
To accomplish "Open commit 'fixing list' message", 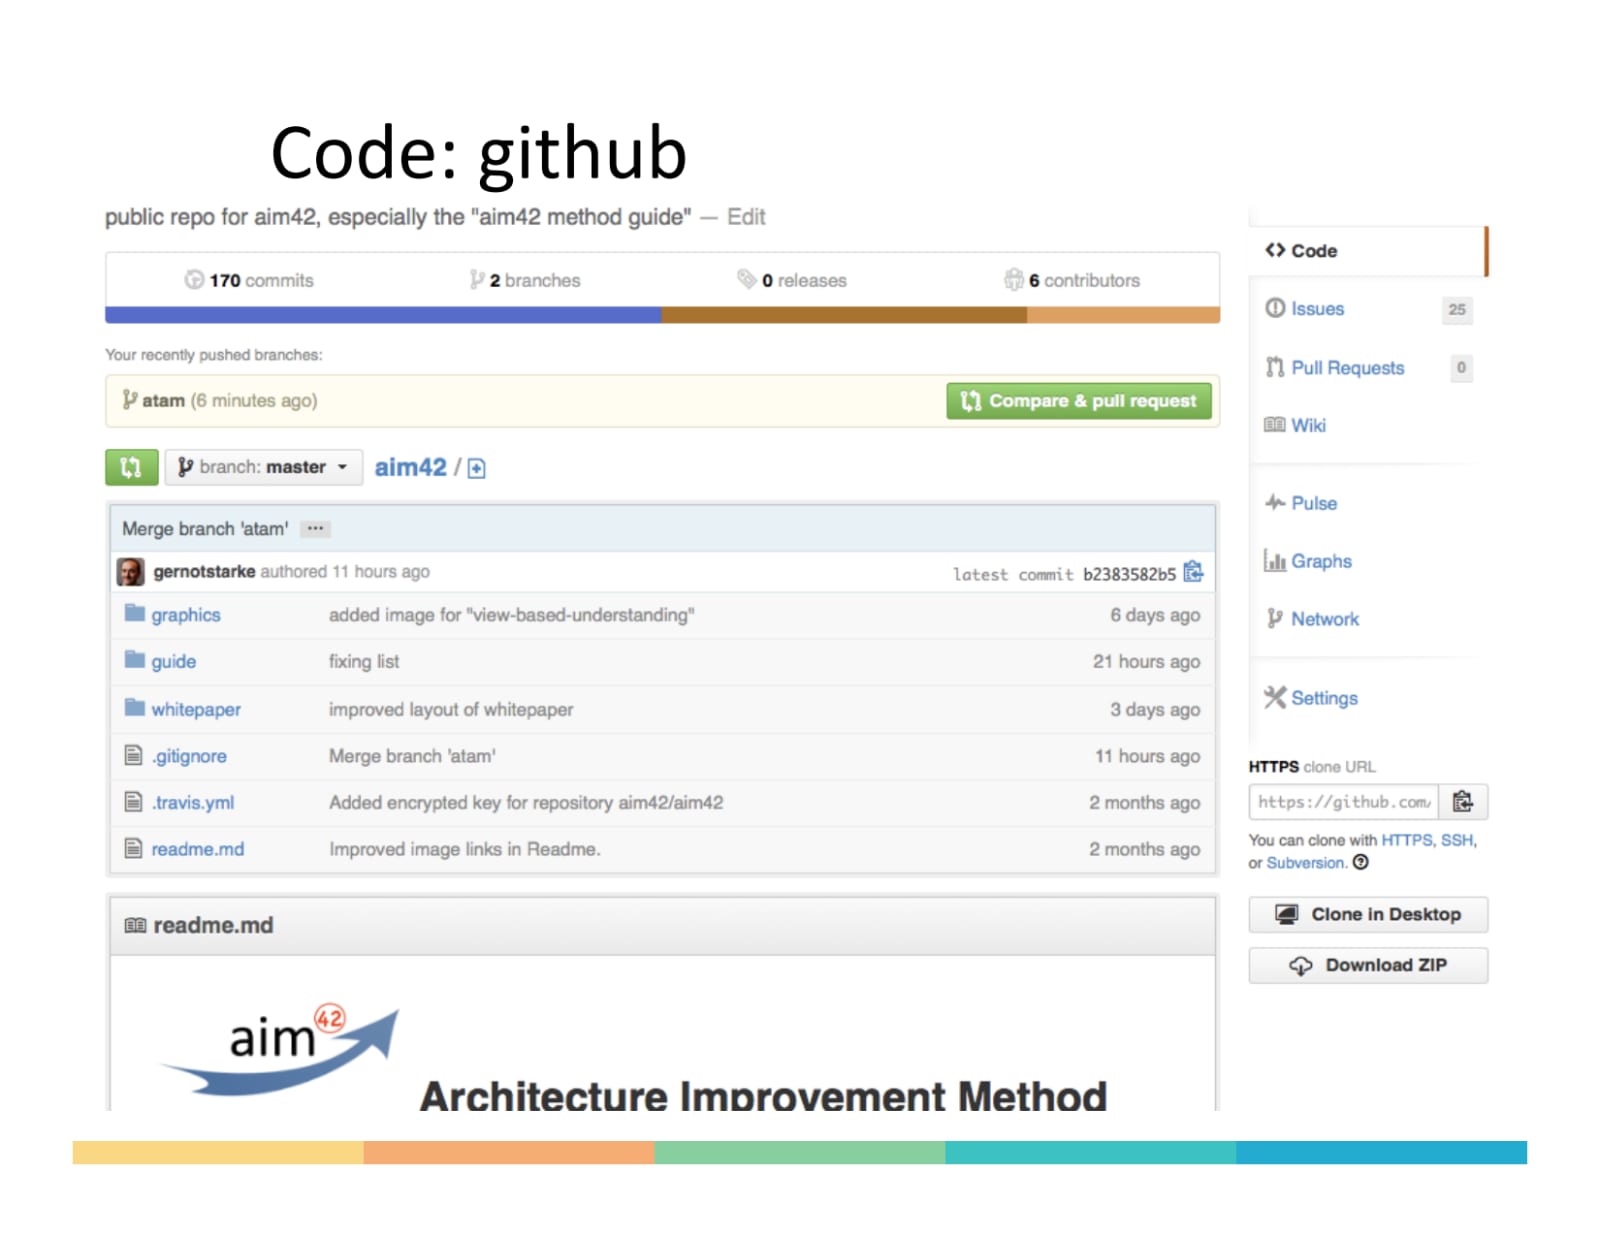I will tap(364, 661).
